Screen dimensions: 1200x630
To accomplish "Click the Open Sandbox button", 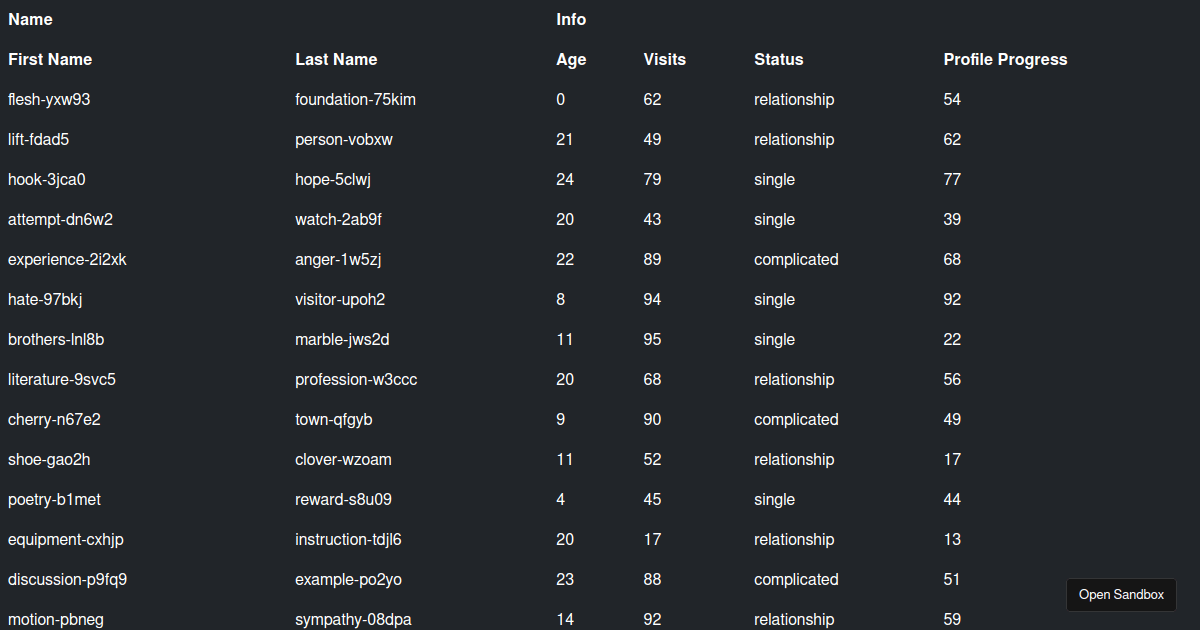I will tap(1121, 595).
